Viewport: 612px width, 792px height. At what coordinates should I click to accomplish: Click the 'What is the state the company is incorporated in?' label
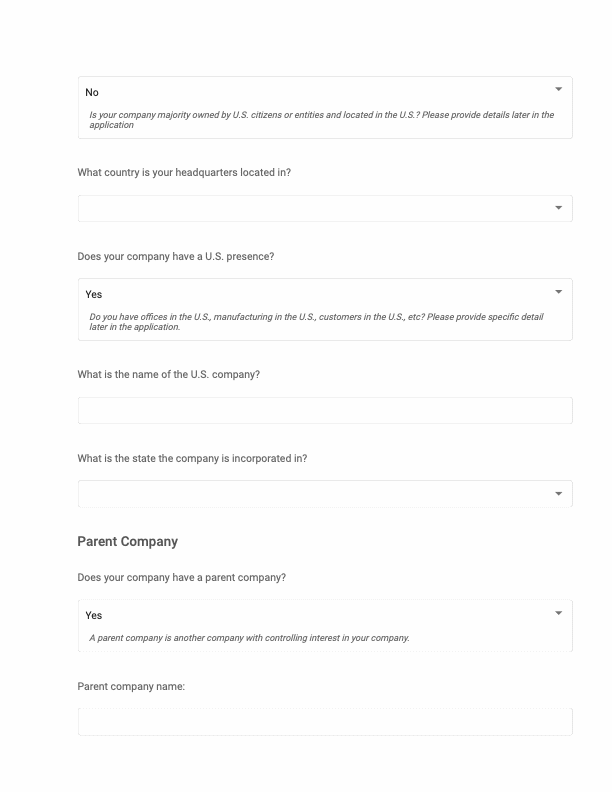(192, 459)
